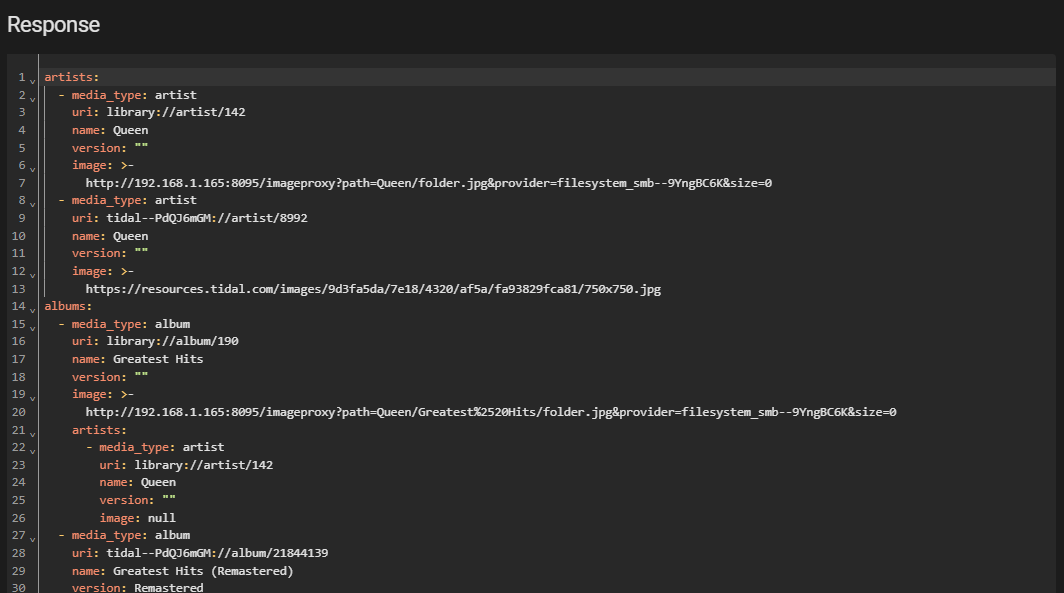This screenshot has width=1064, height=593.
Task: Fold the albums section on line 14
Action: coord(32,308)
